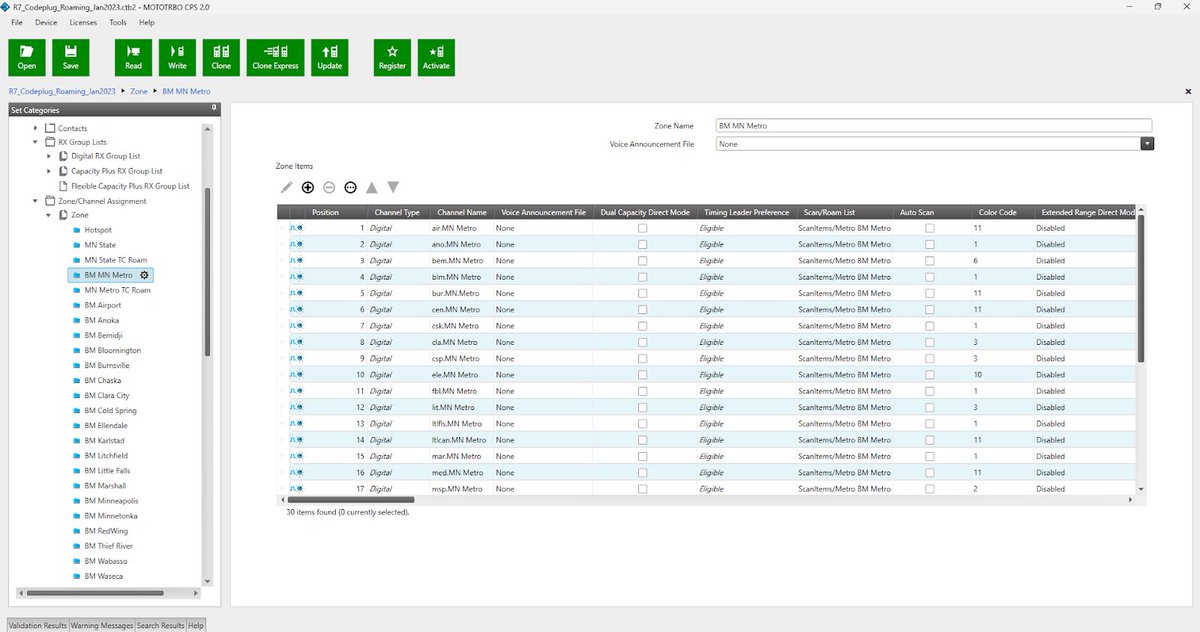This screenshot has width=1200, height=632.
Task: Click the gear icon next to BM MN Metro
Action: pyautogui.click(x=144, y=275)
